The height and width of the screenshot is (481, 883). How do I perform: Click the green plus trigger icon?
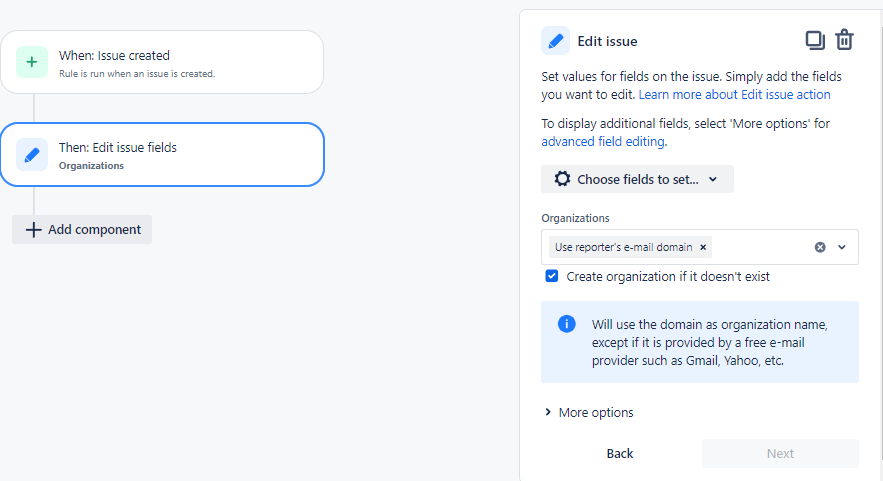click(x=32, y=62)
